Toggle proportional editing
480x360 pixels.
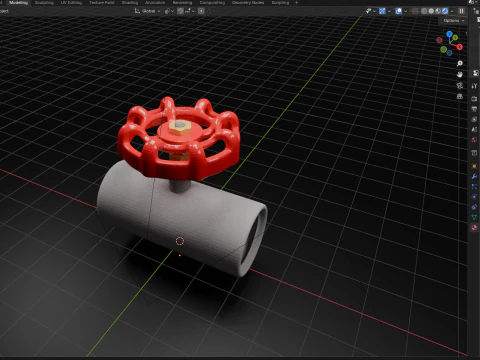point(201,11)
